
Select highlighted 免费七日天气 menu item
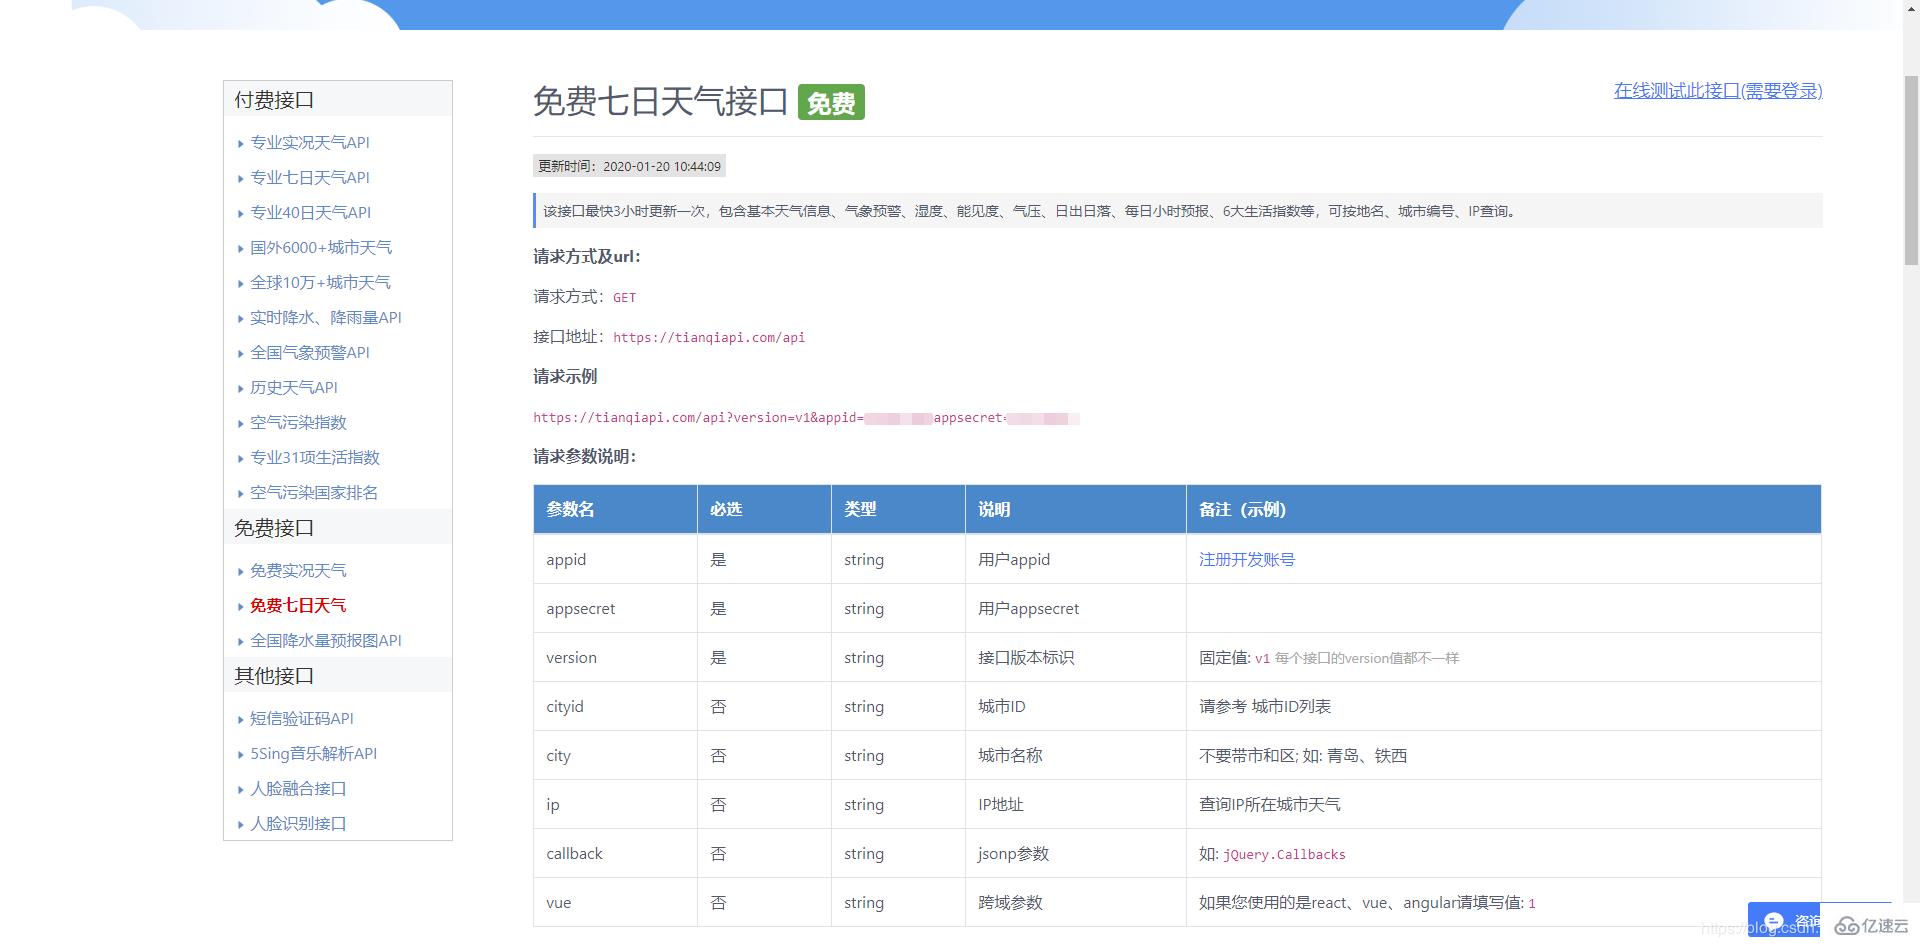point(298,605)
